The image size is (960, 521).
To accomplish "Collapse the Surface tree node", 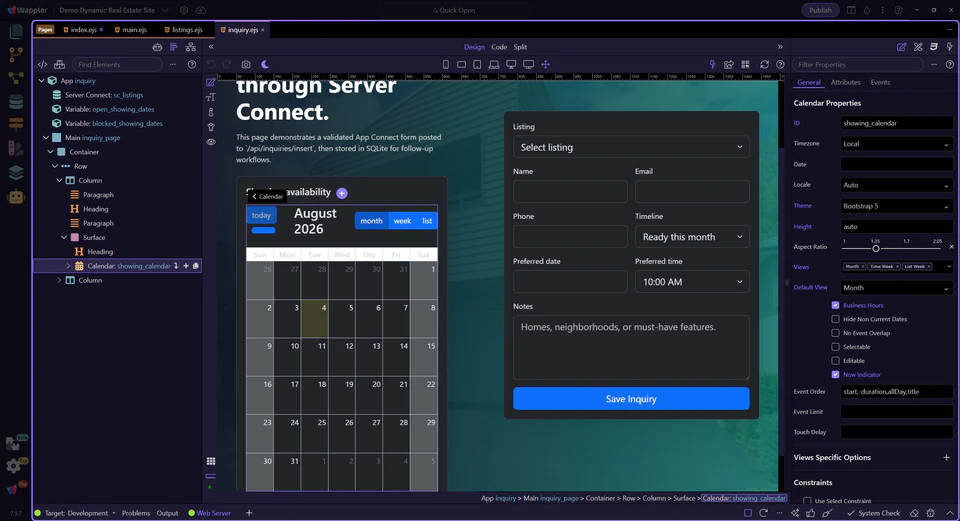I will point(64,238).
